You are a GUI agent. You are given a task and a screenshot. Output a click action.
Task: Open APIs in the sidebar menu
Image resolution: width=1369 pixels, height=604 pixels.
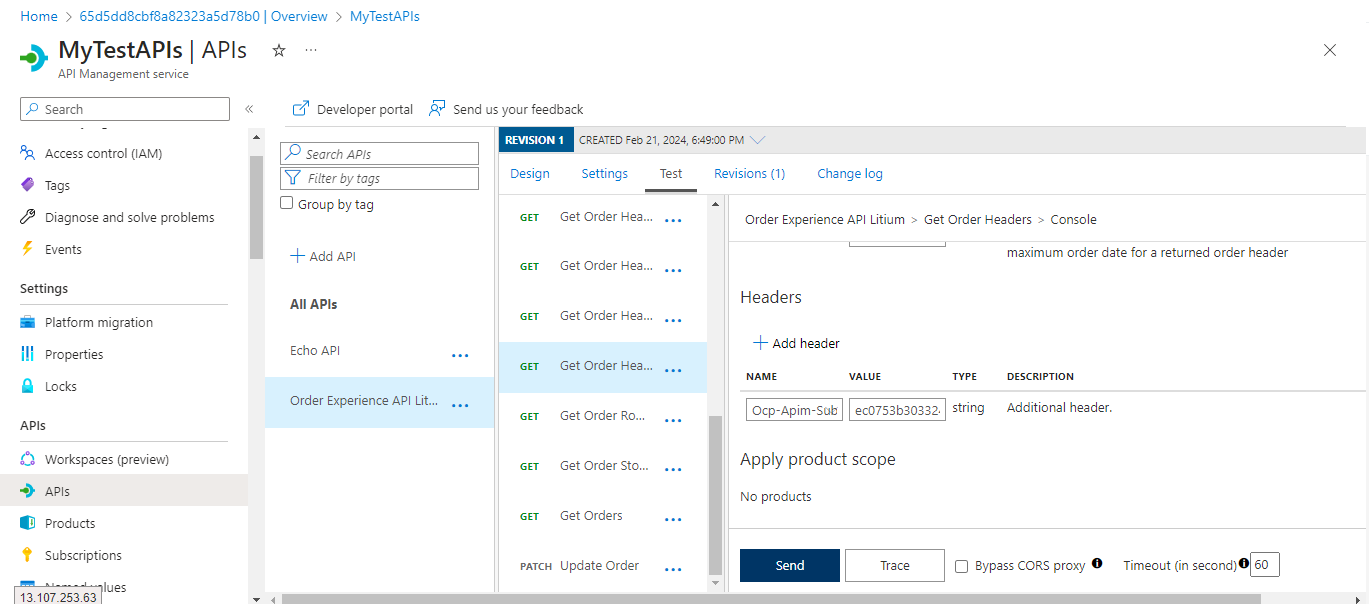[x=124, y=491]
